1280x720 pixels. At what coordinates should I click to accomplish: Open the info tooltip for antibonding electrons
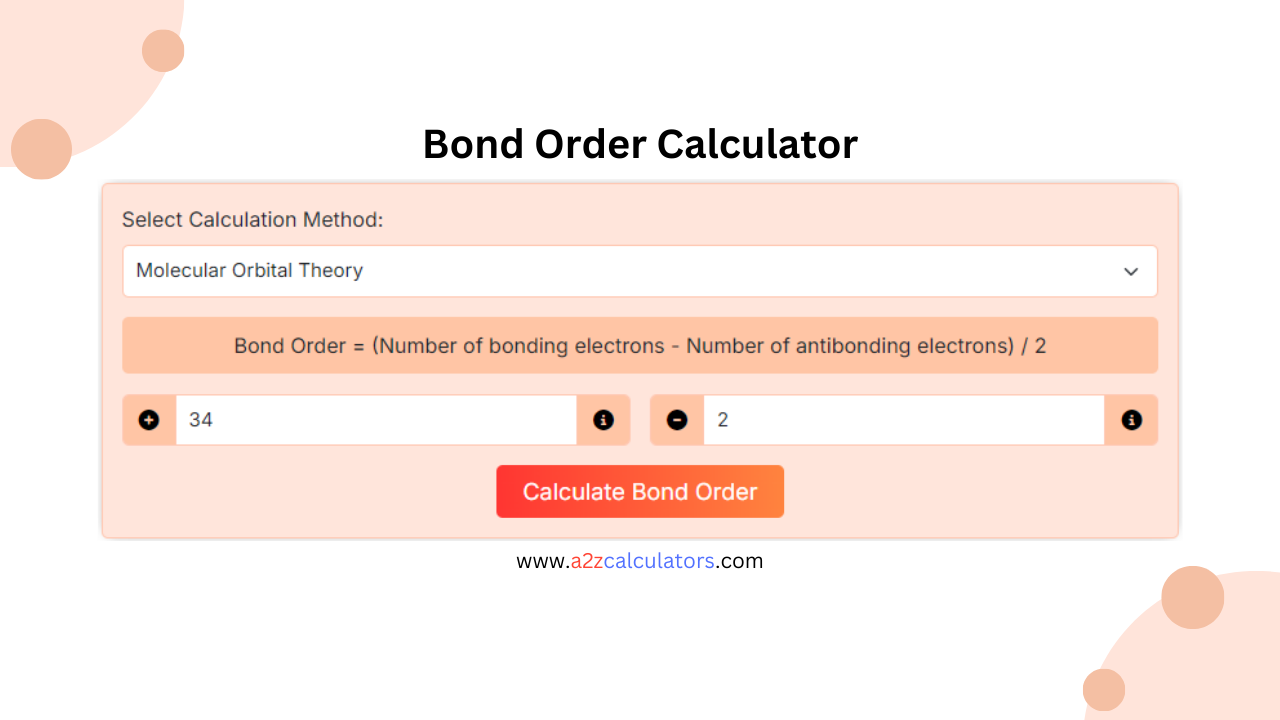1131,420
